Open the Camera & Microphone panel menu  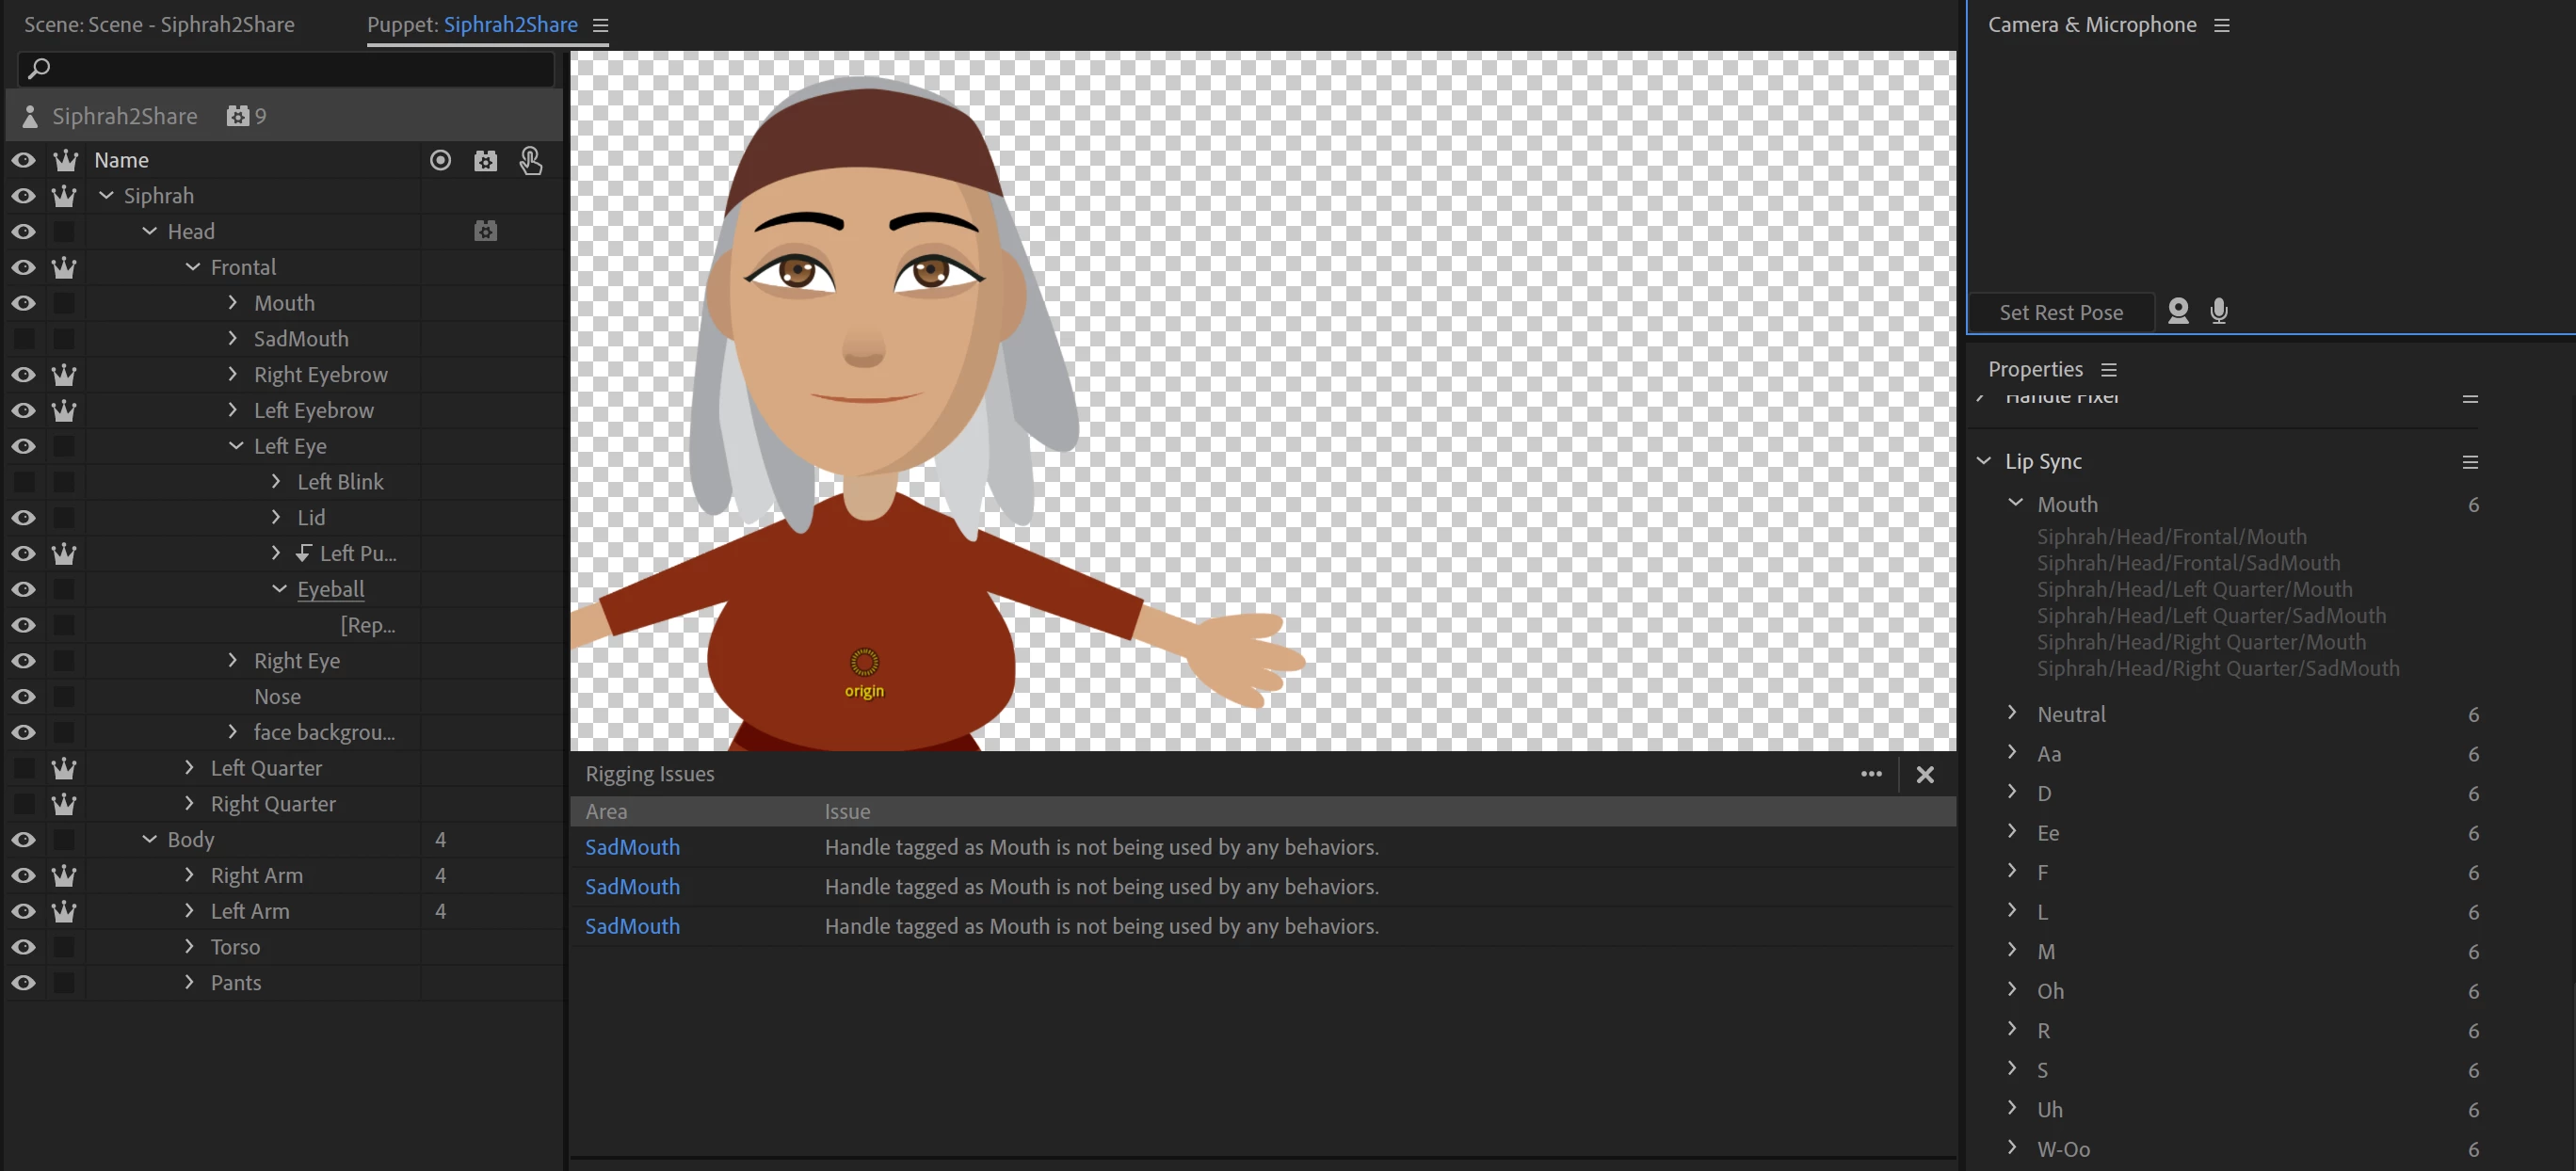point(2221,25)
